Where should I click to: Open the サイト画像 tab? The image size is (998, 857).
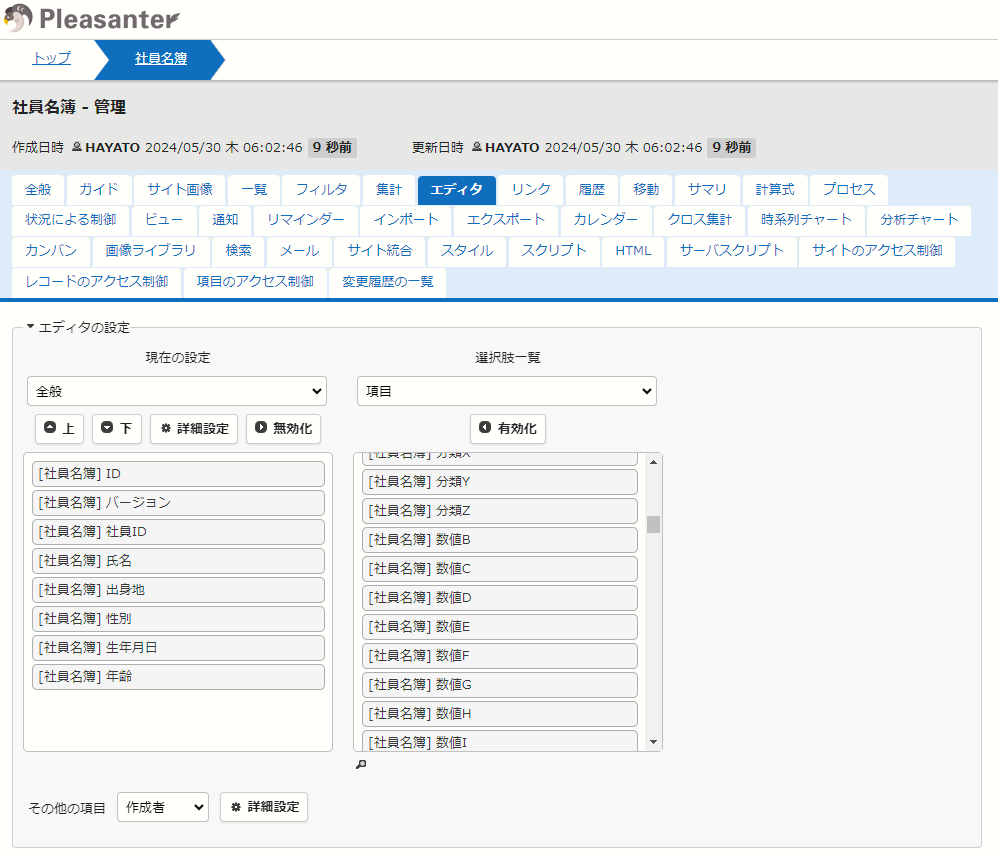click(180, 190)
